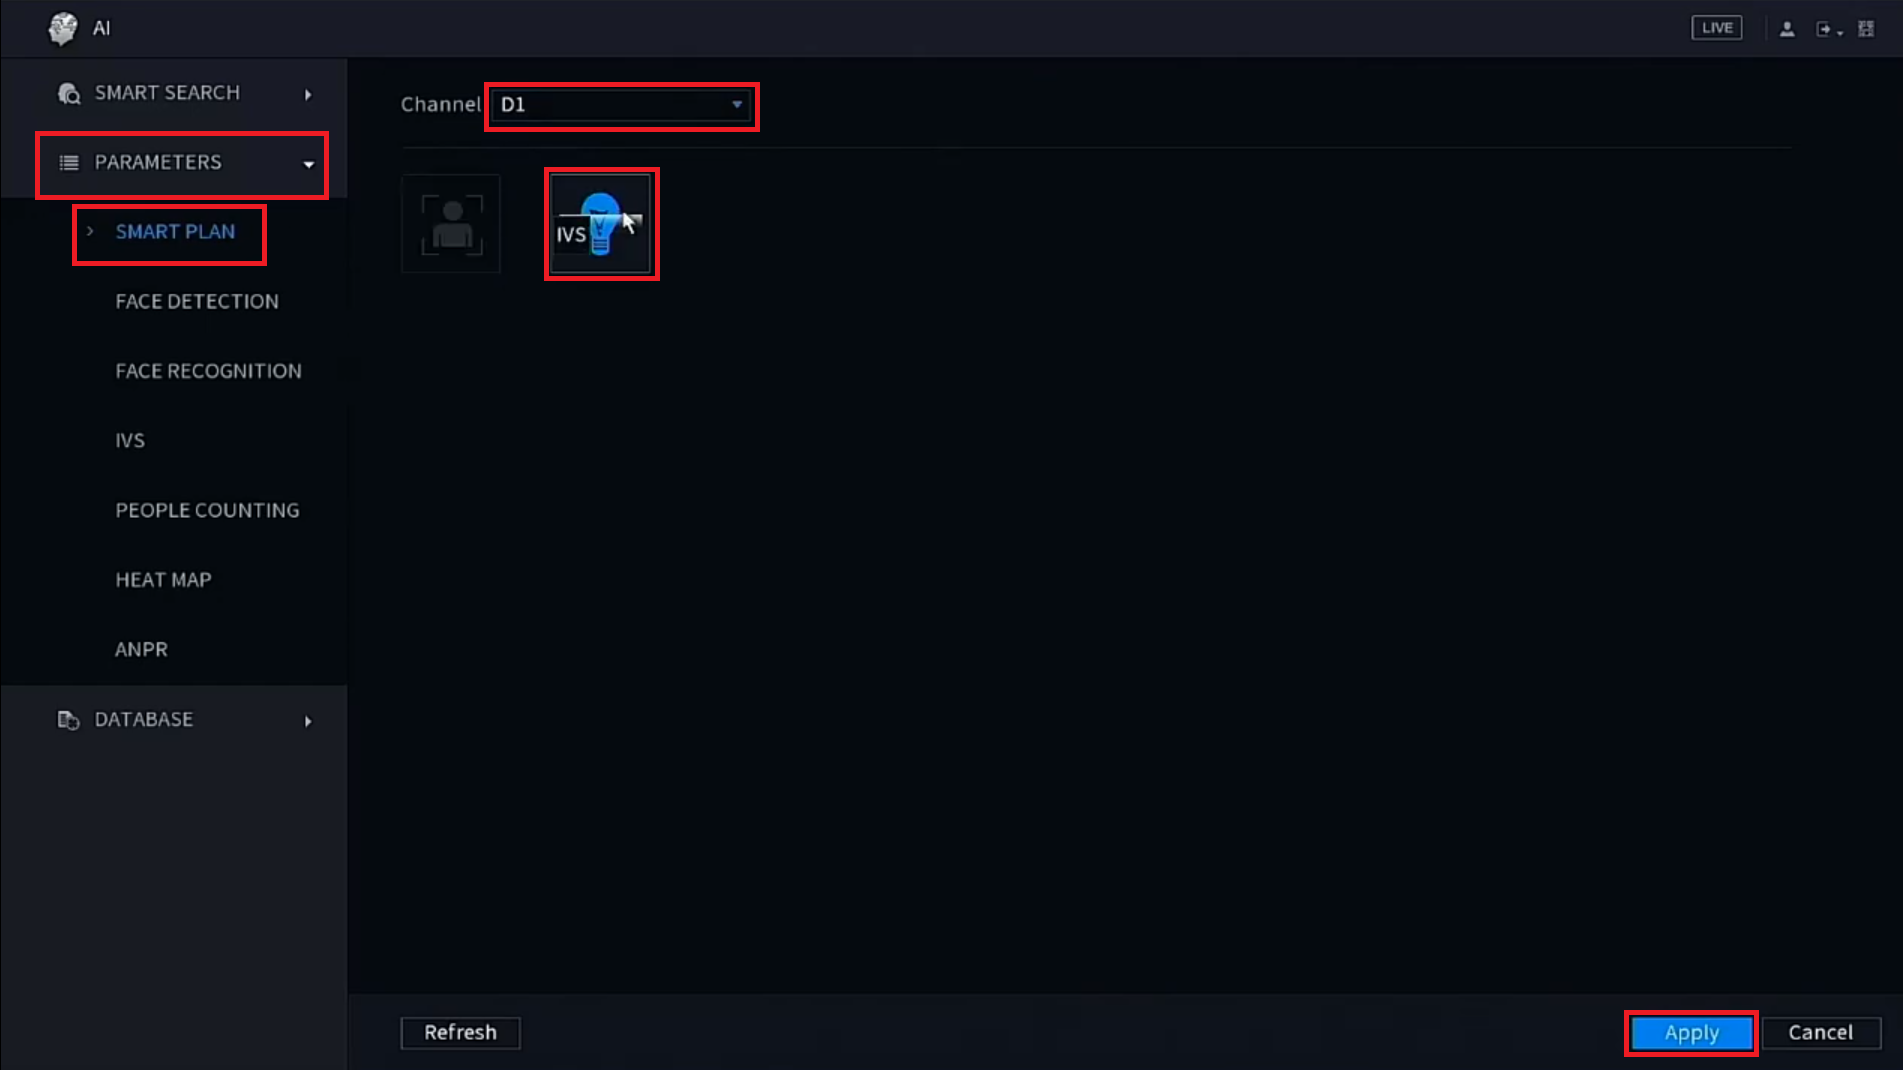Open the FACE RECOGNITION settings
1903x1070 pixels.
208,371
